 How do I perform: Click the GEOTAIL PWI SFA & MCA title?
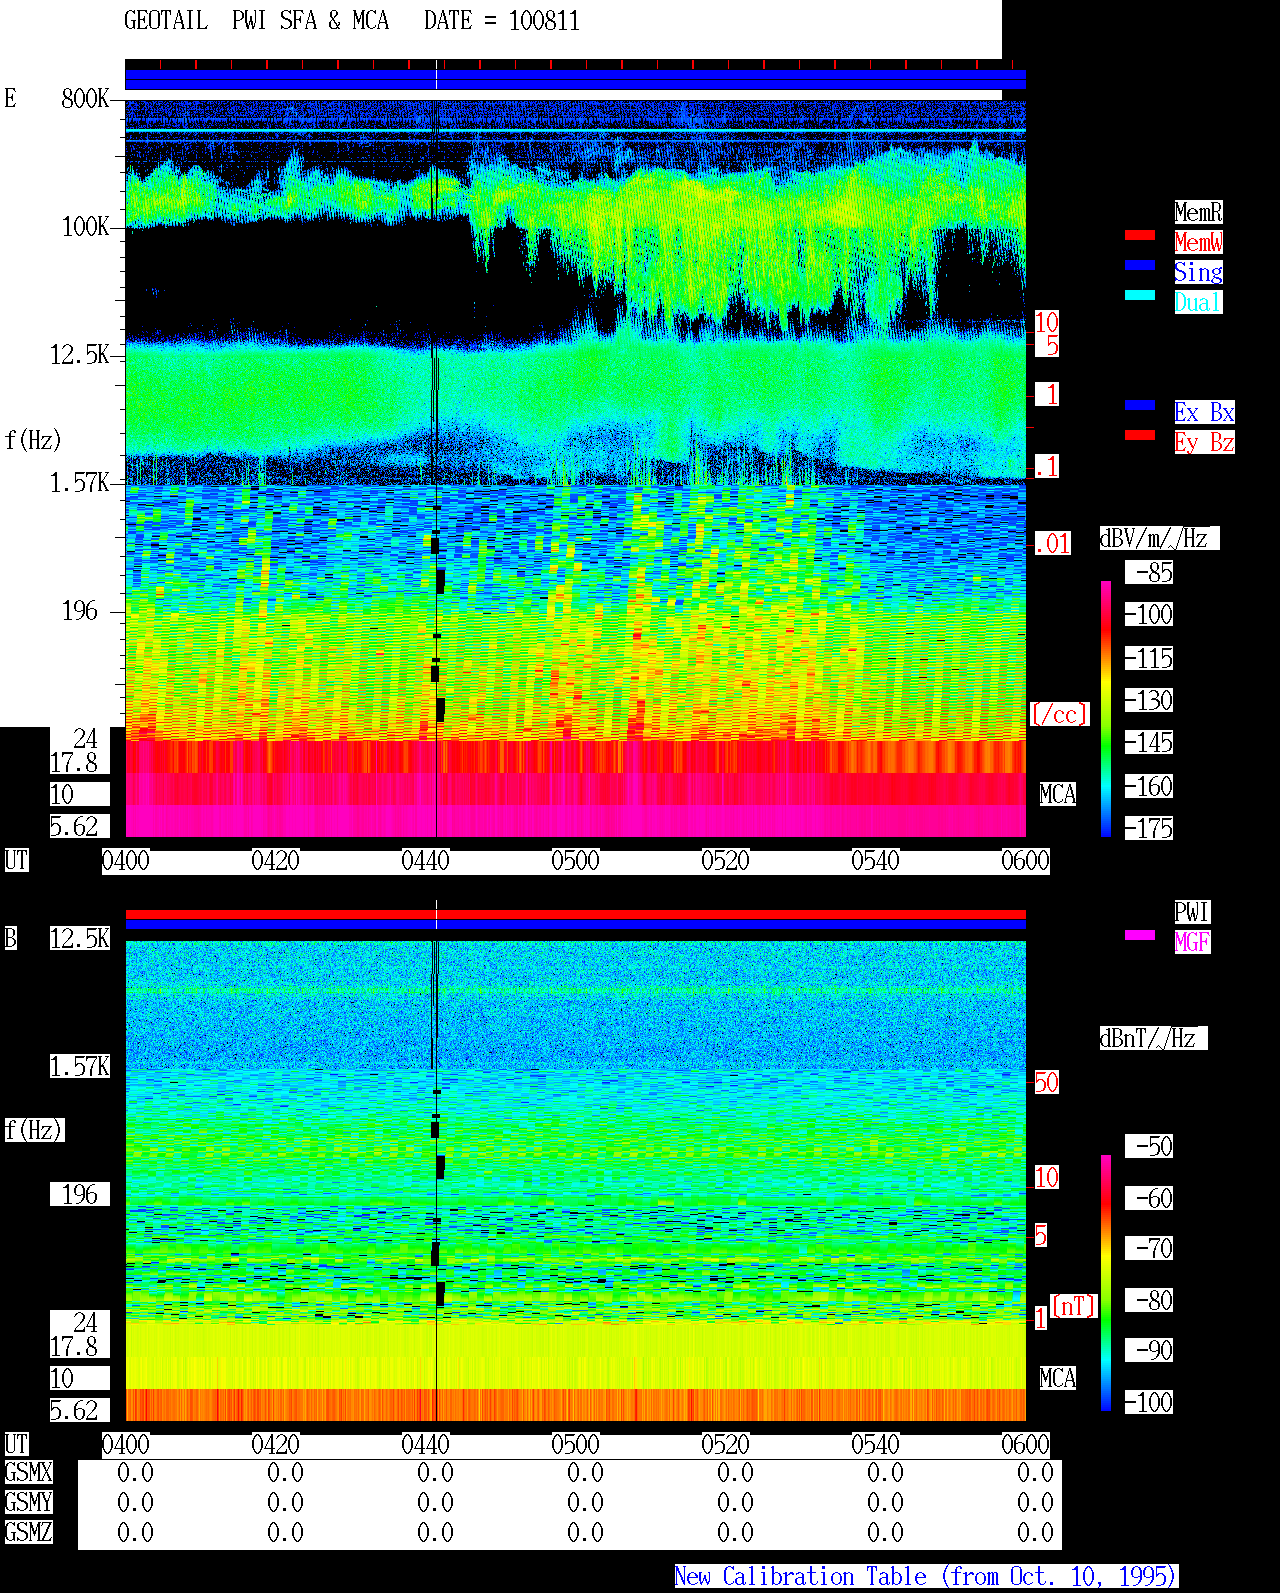click(256, 21)
